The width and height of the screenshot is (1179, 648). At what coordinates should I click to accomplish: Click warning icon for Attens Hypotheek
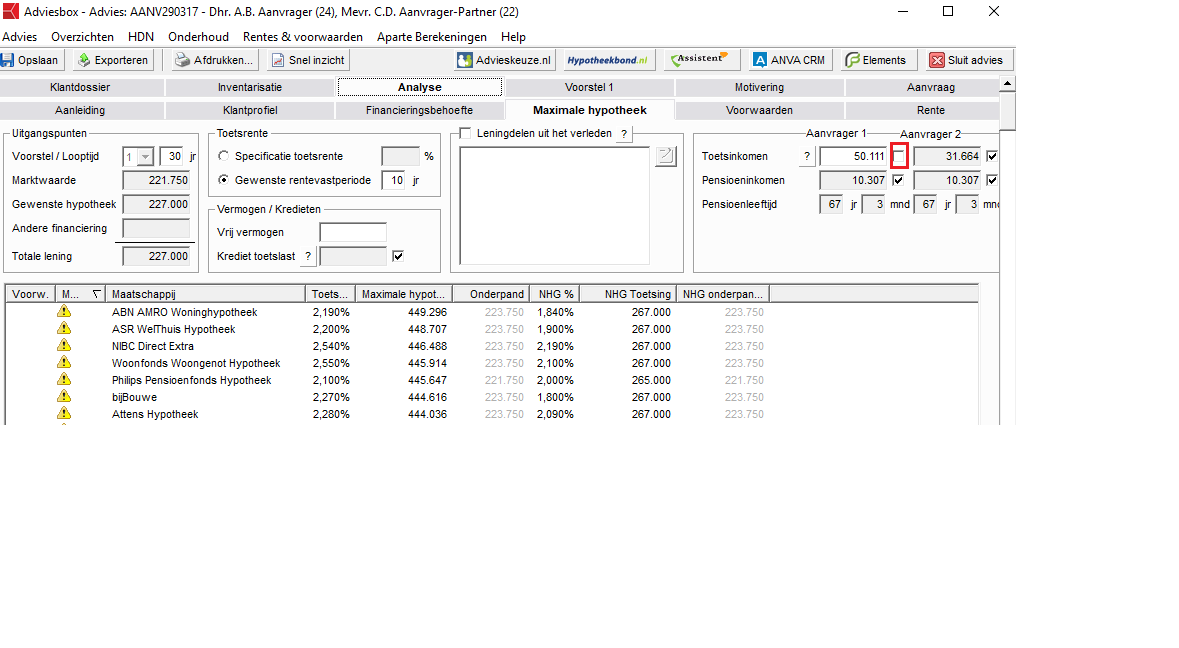(x=64, y=413)
